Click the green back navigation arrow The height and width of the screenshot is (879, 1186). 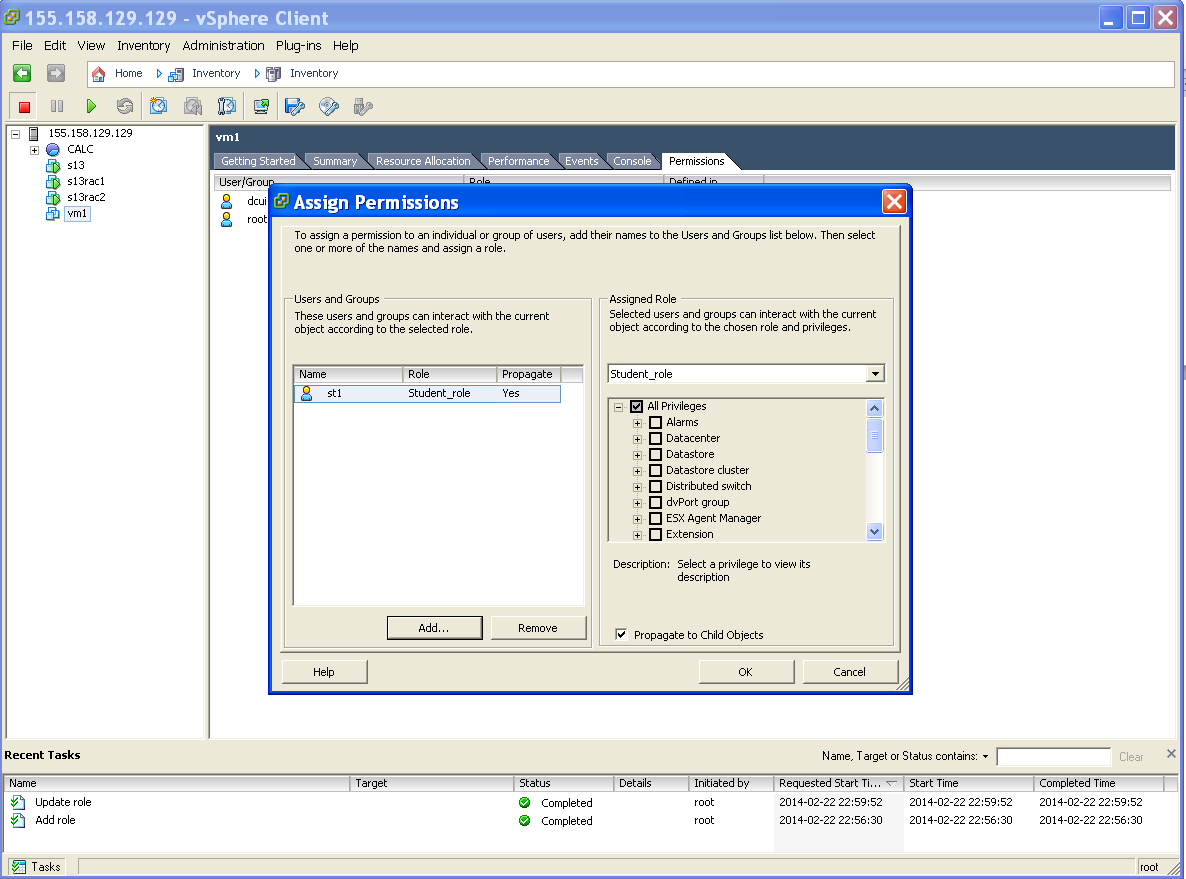tap(22, 73)
